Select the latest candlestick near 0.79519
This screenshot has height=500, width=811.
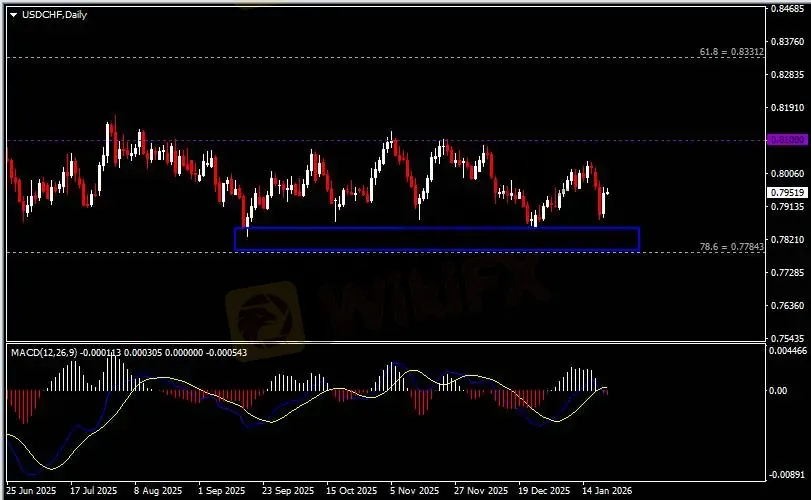[x=607, y=192]
